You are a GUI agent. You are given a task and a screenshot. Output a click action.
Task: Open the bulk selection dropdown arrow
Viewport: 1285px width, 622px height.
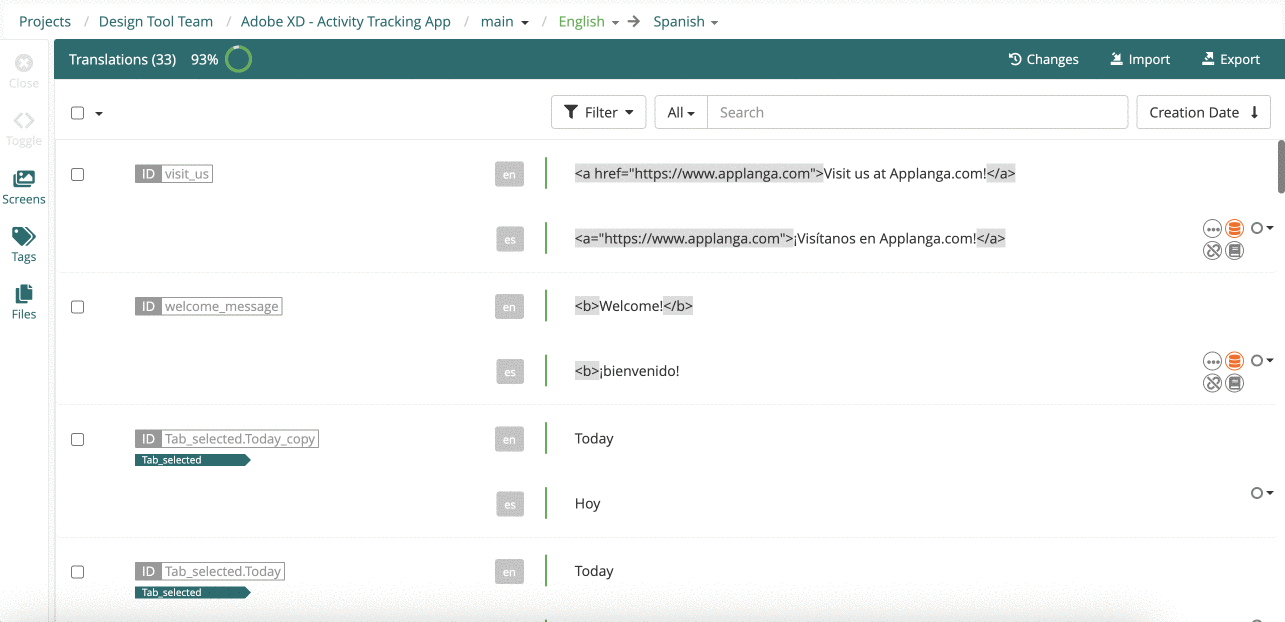pyautogui.click(x=99, y=114)
